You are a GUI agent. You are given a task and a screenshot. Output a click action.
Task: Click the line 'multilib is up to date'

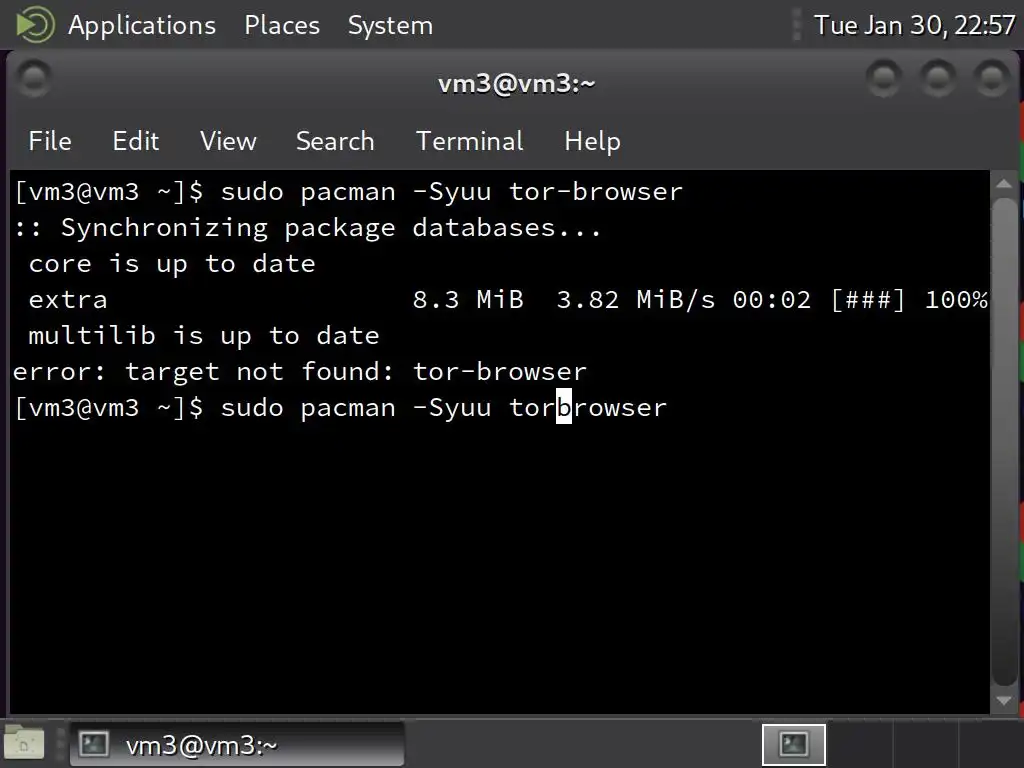204,336
